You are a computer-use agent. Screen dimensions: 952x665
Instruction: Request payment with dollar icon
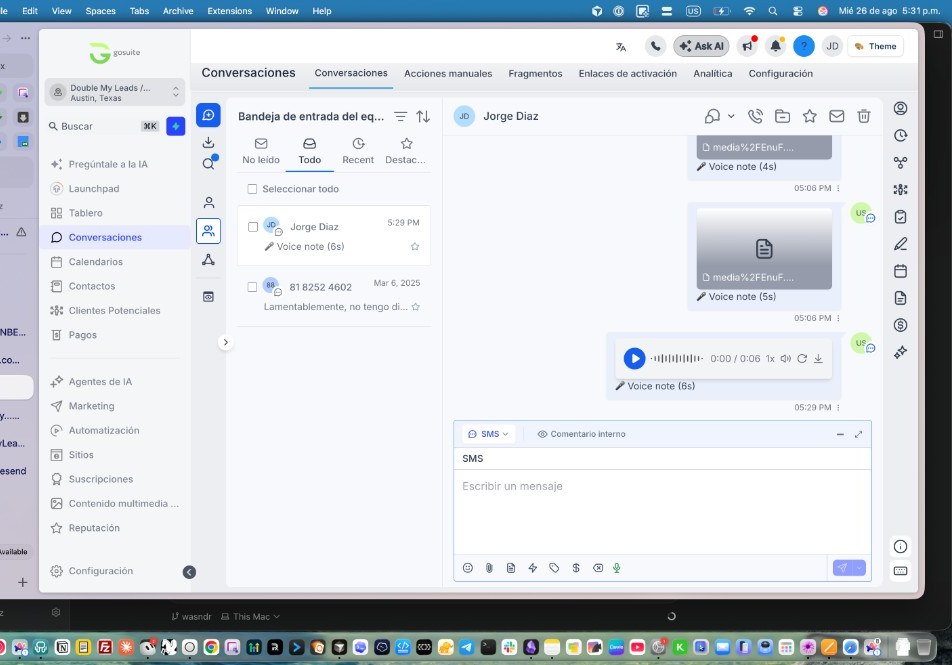pos(576,568)
